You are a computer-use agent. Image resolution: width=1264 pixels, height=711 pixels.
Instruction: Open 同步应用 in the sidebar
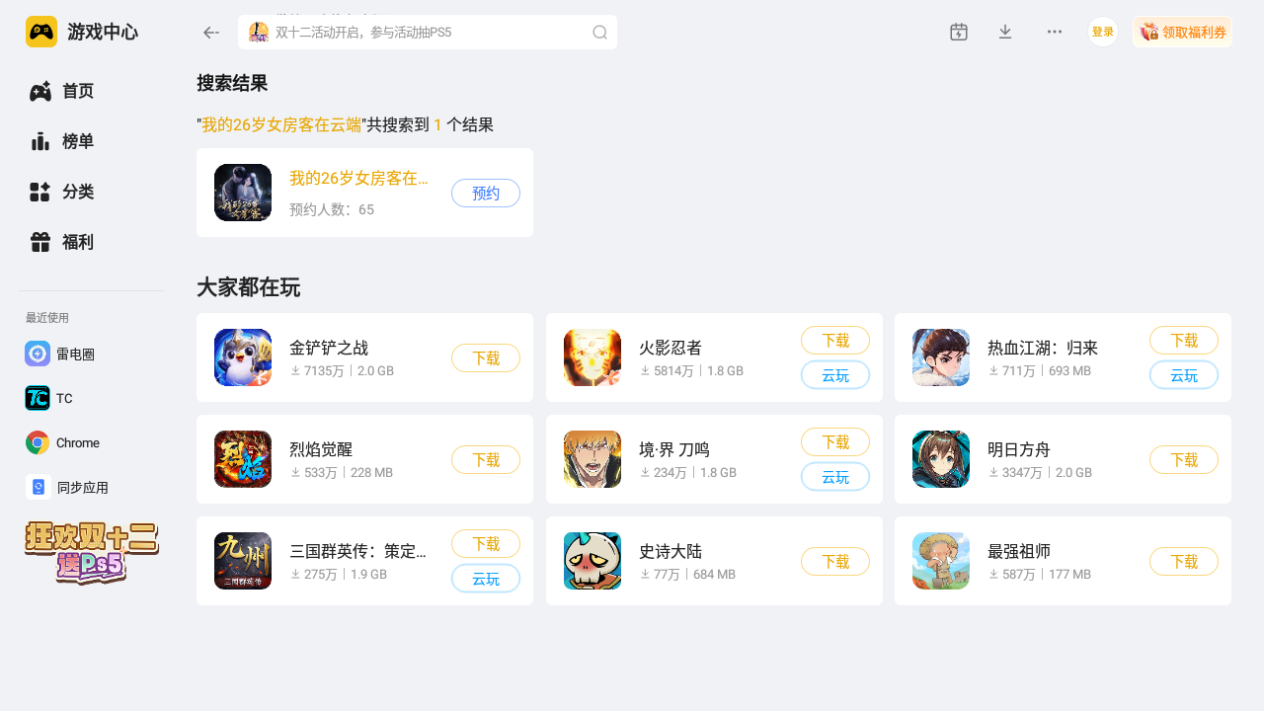click(x=67, y=487)
